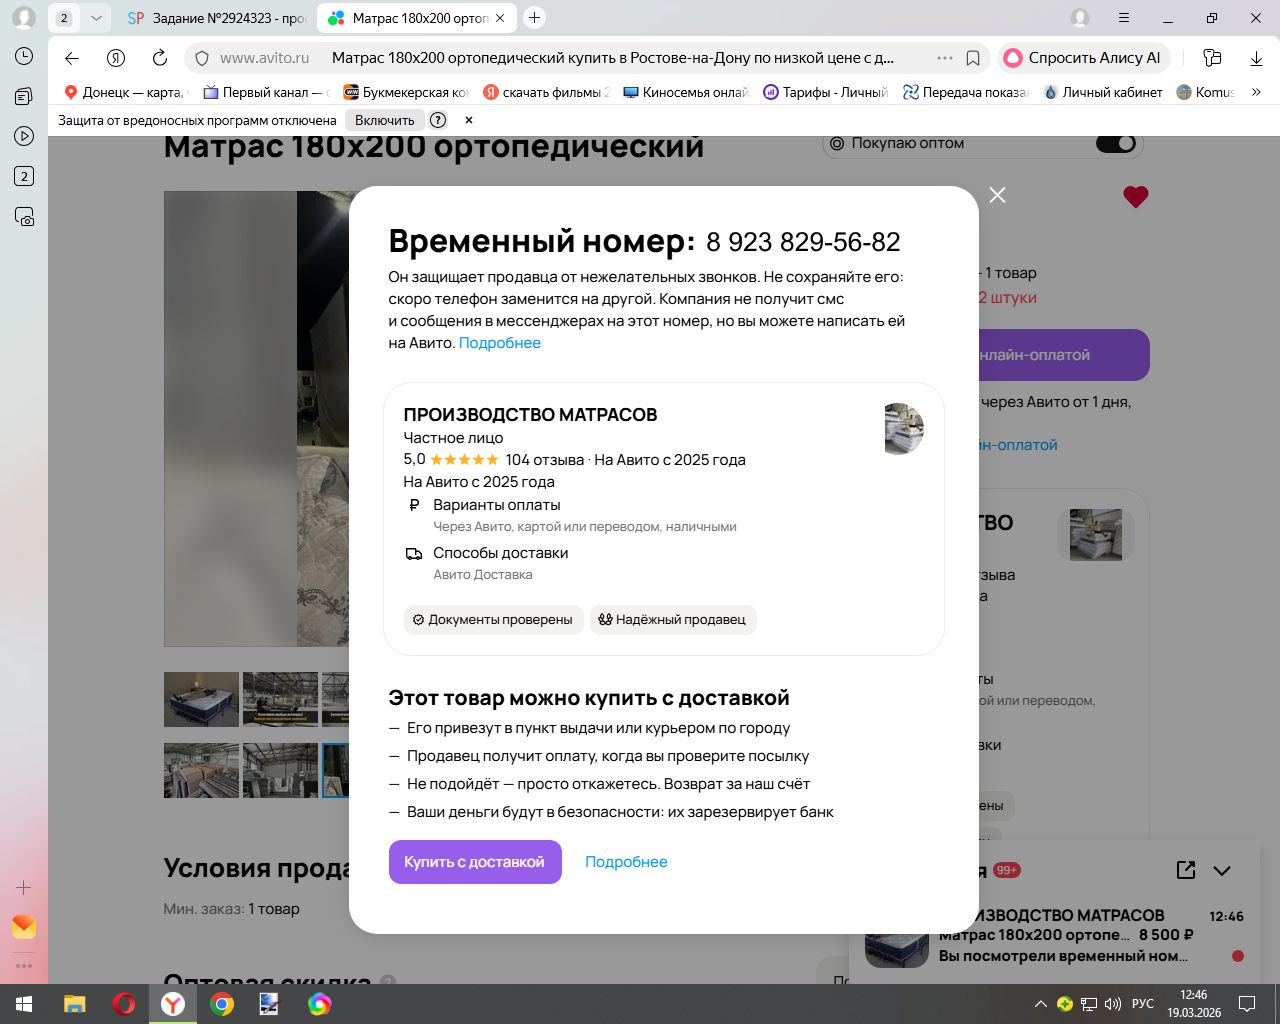Viewport: 1280px width, 1024px height.
Task: Dismiss the protection notification bar
Action: [x=469, y=120]
